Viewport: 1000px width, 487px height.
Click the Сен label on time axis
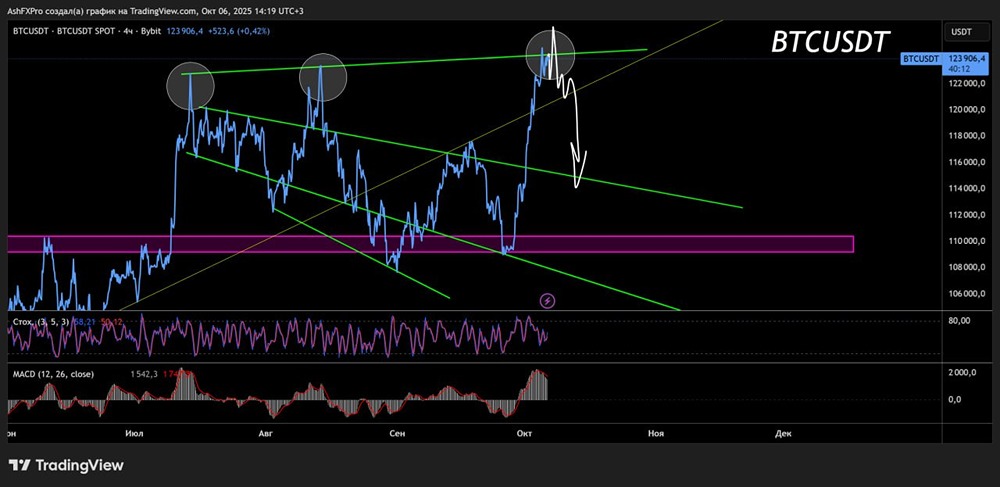click(x=397, y=433)
